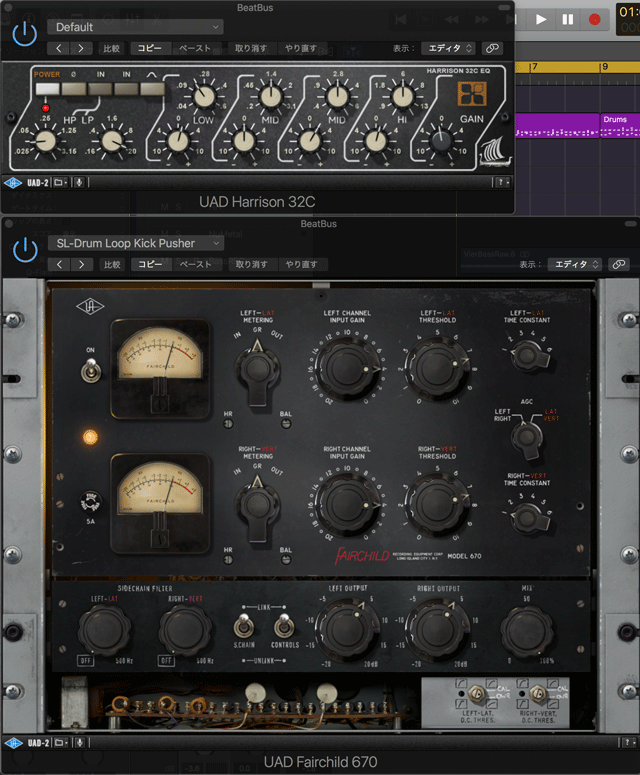Viewport: 640px width, 775px height.
Task: Adjust Fairchild MIX knob
Action: pyautogui.click(x=527, y=631)
